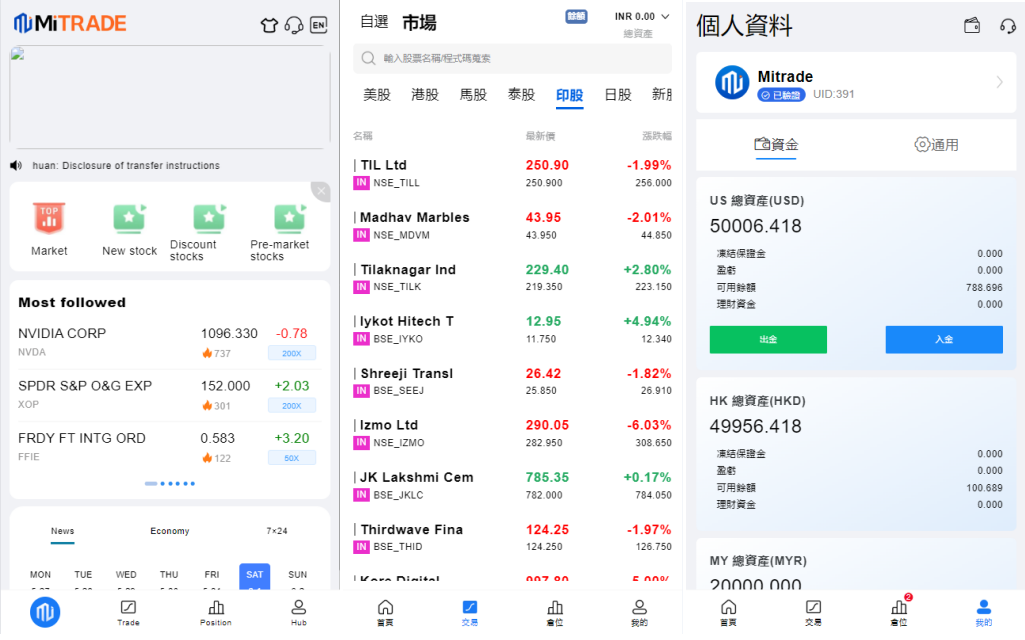Open Shreeji Transl stock row
Screen dimensions: 1025x640
tap(512, 382)
